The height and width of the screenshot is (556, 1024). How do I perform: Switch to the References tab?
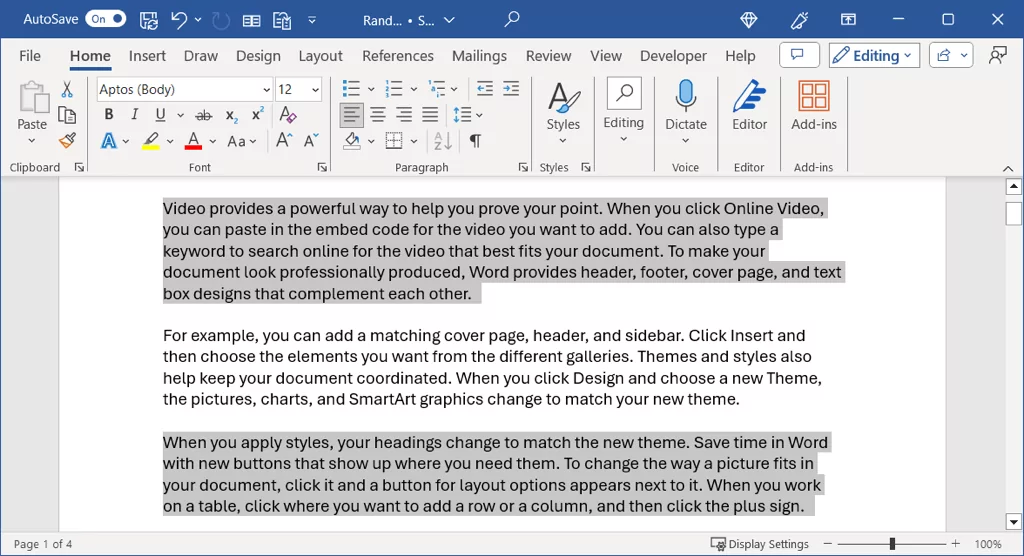click(398, 56)
